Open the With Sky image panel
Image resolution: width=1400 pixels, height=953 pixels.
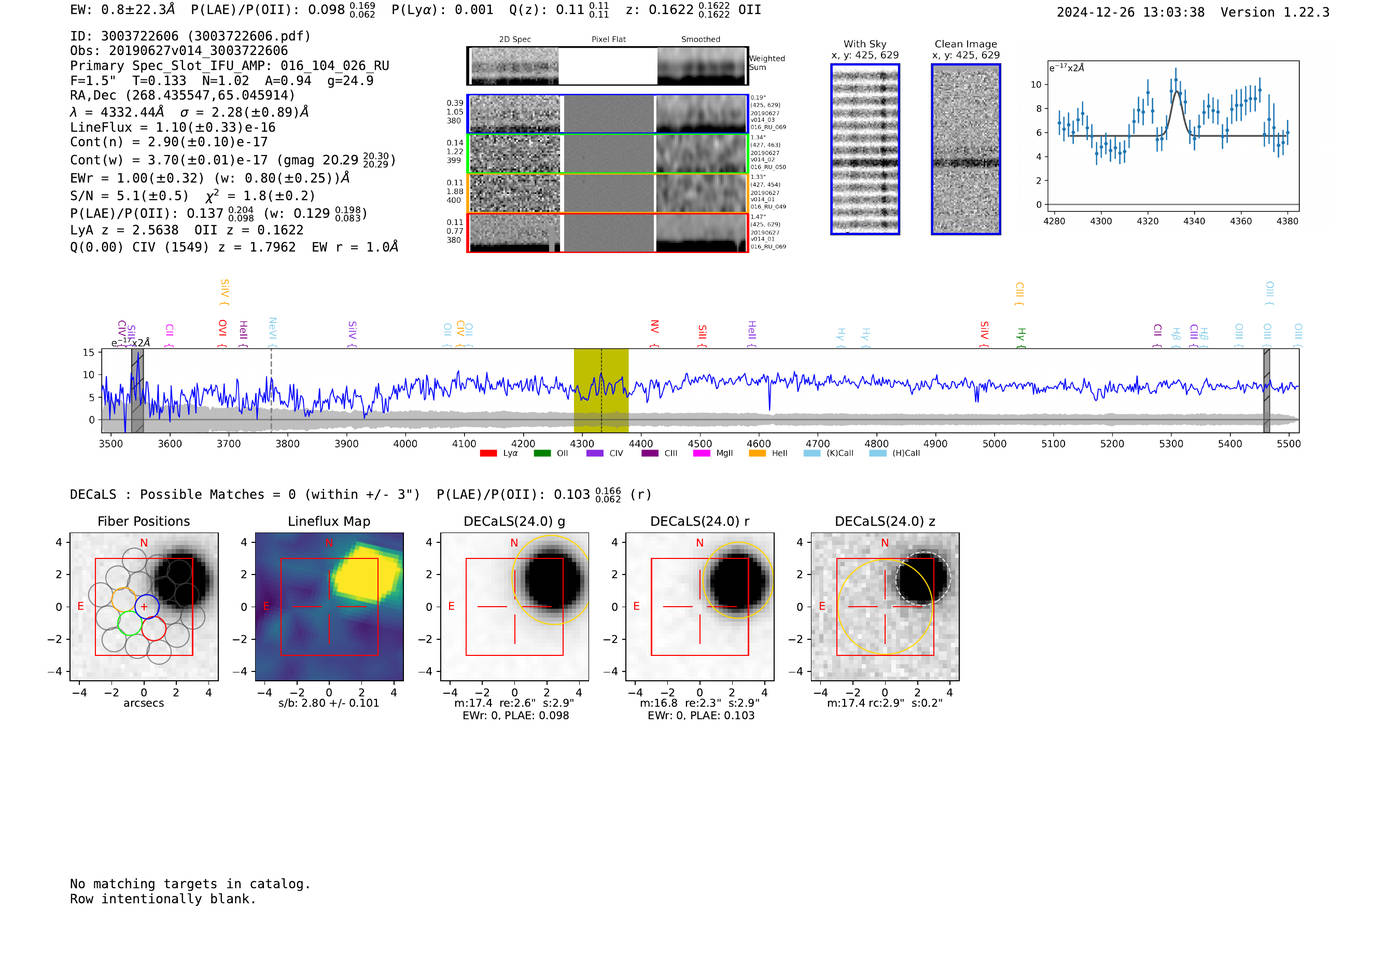865,149
